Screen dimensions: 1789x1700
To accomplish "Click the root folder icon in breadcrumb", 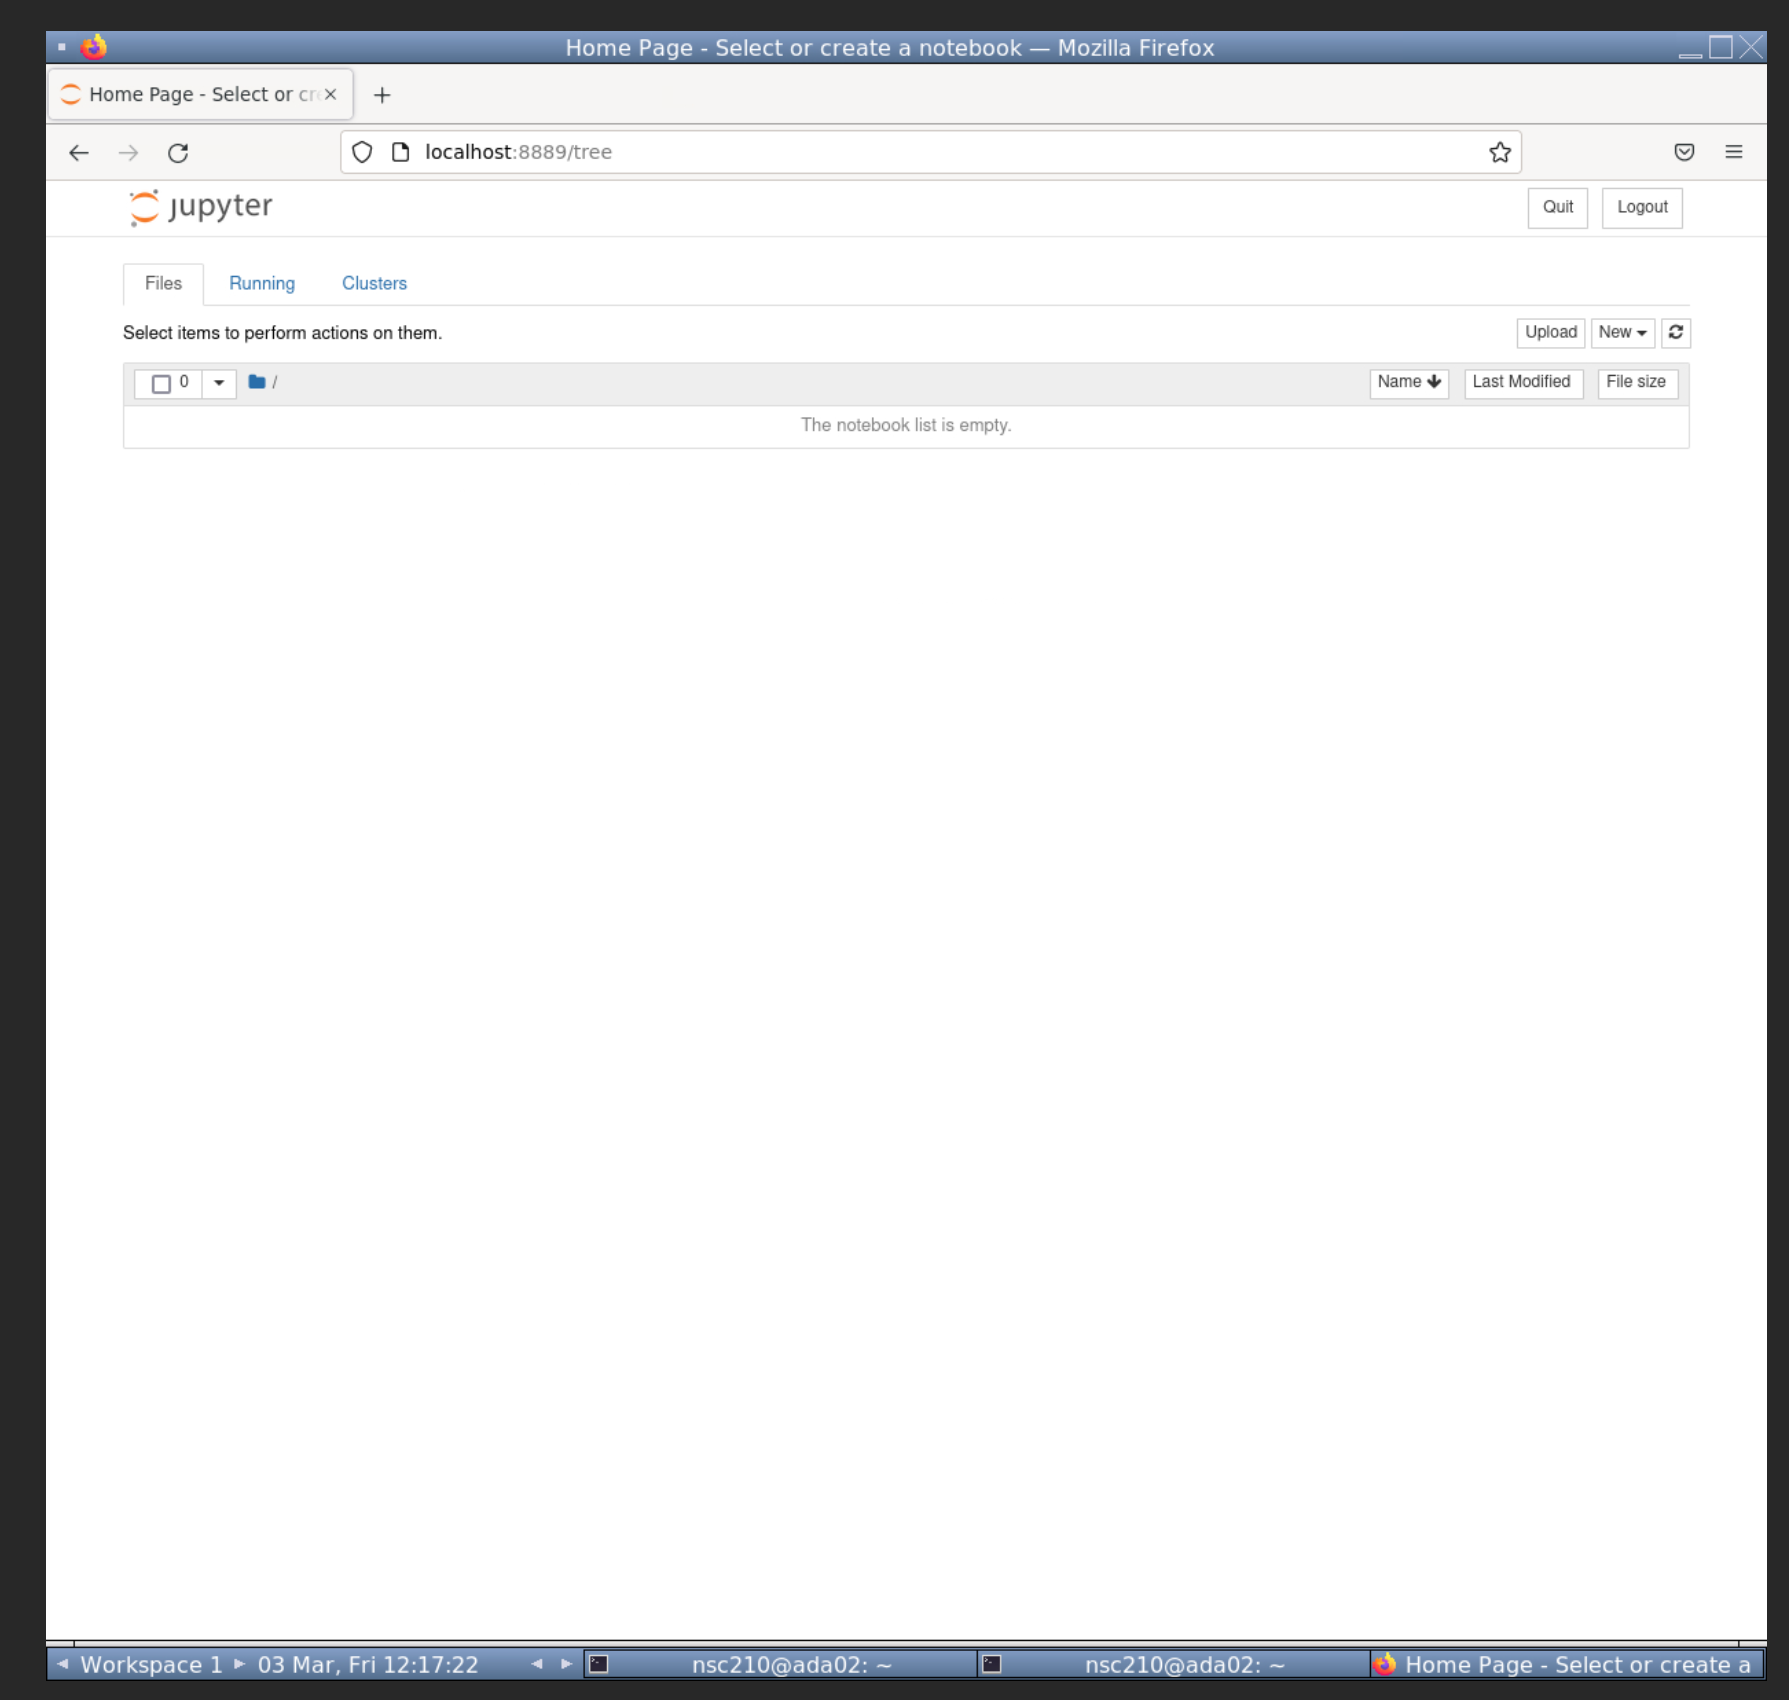I will click(257, 382).
